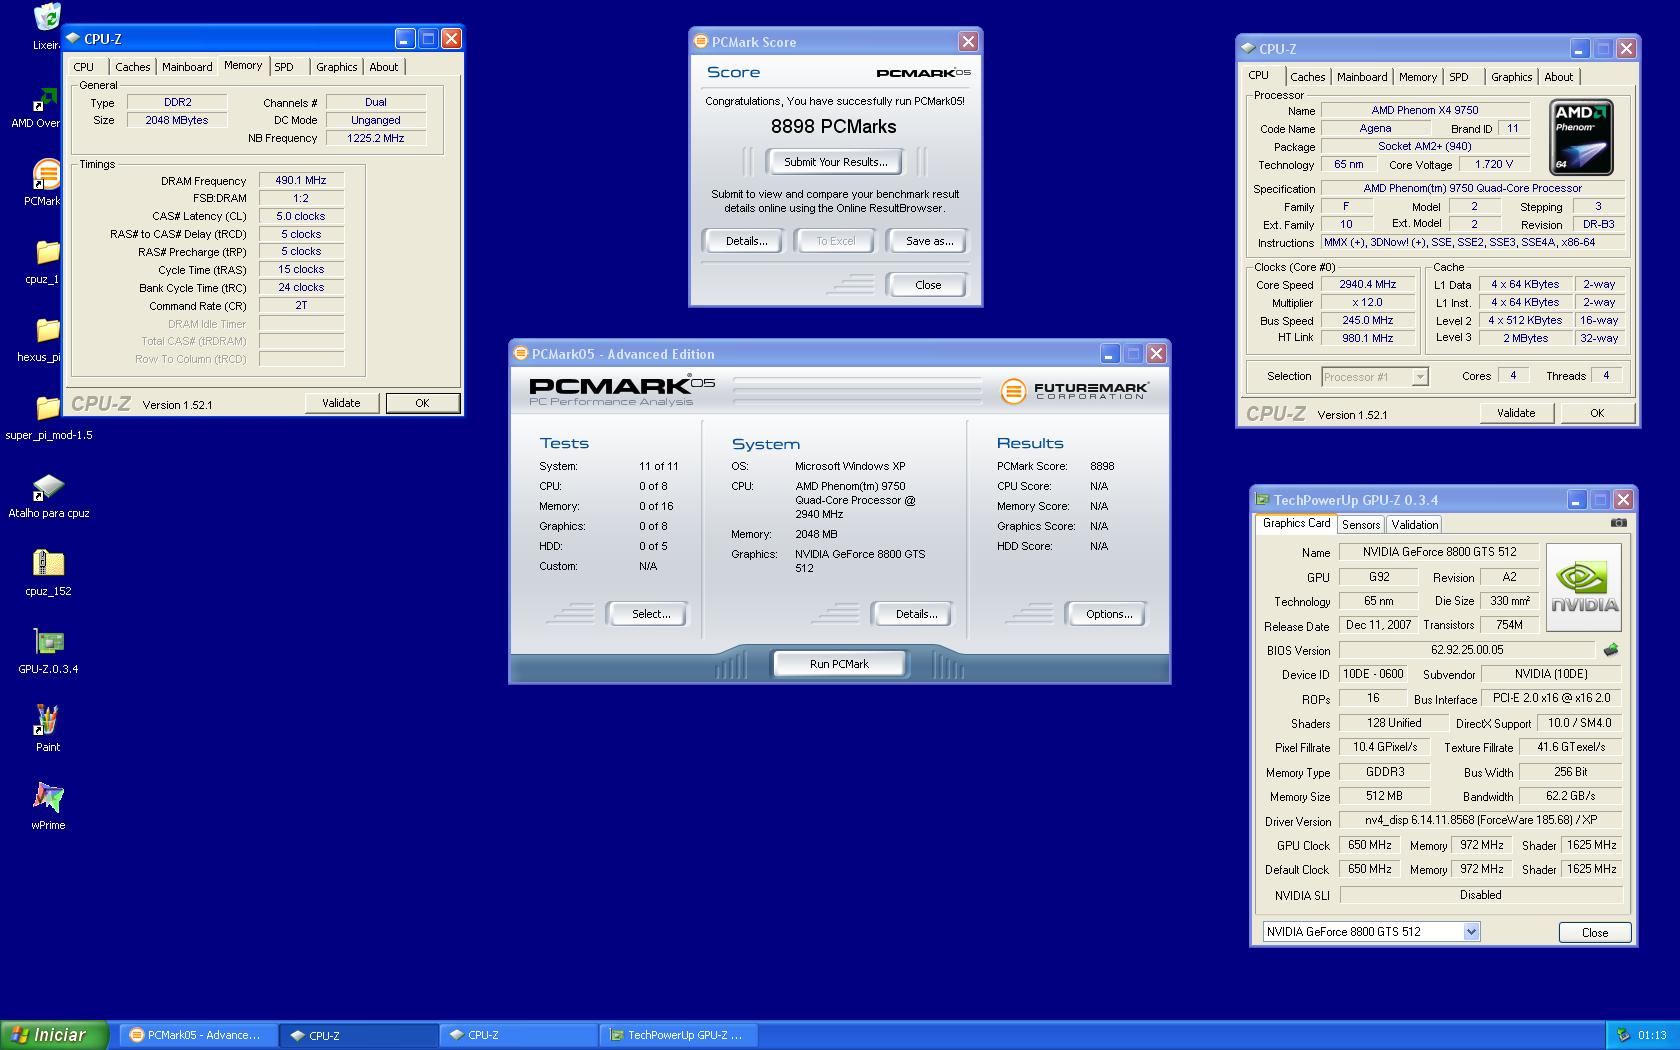Click Run PCMark button
The width and height of the screenshot is (1680, 1050).
click(839, 664)
